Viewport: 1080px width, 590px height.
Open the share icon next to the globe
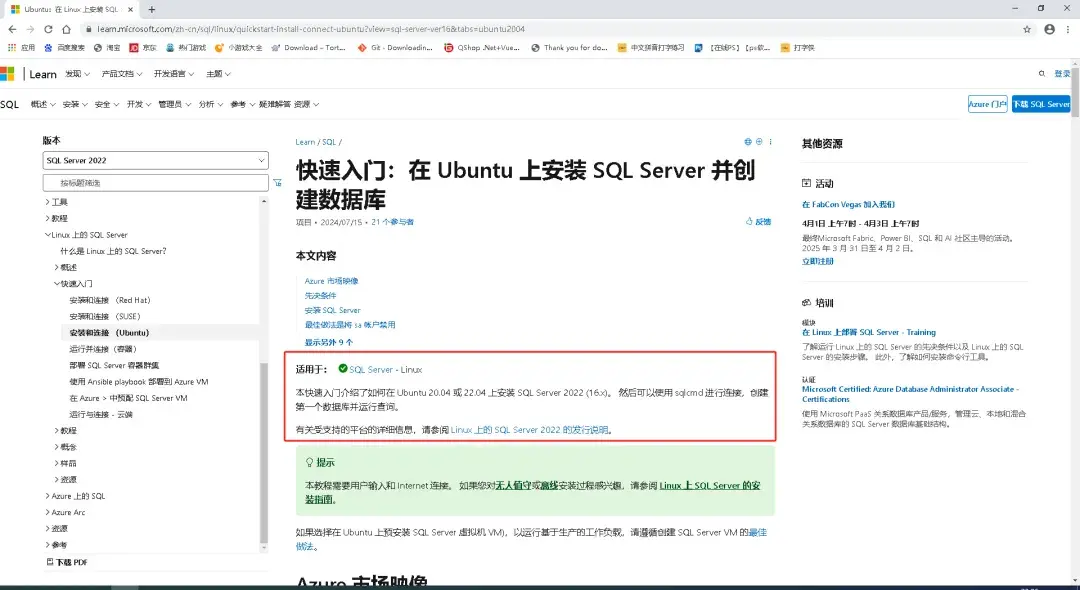point(759,142)
